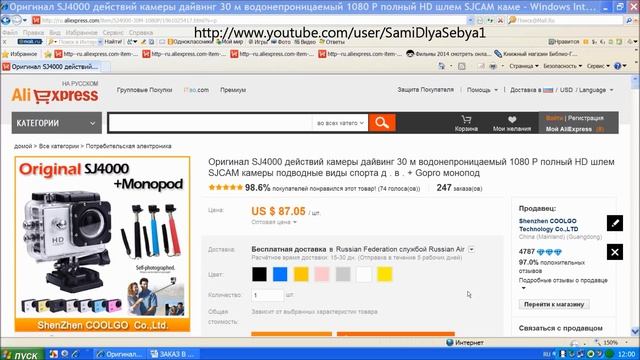640x360 pixels.
Task: Click the Групповые Покупки link
Action: tap(144, 90)
